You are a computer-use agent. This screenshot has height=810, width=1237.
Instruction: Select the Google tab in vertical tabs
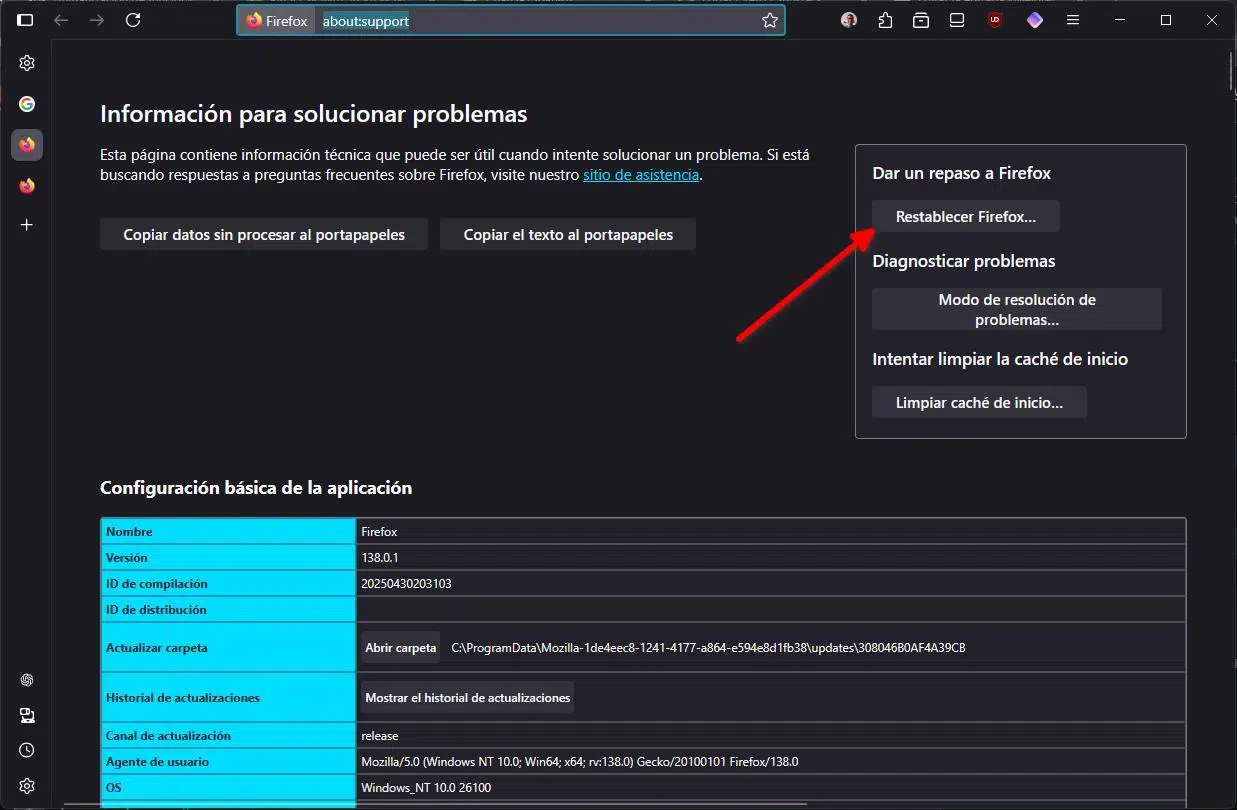pos(27,104)
